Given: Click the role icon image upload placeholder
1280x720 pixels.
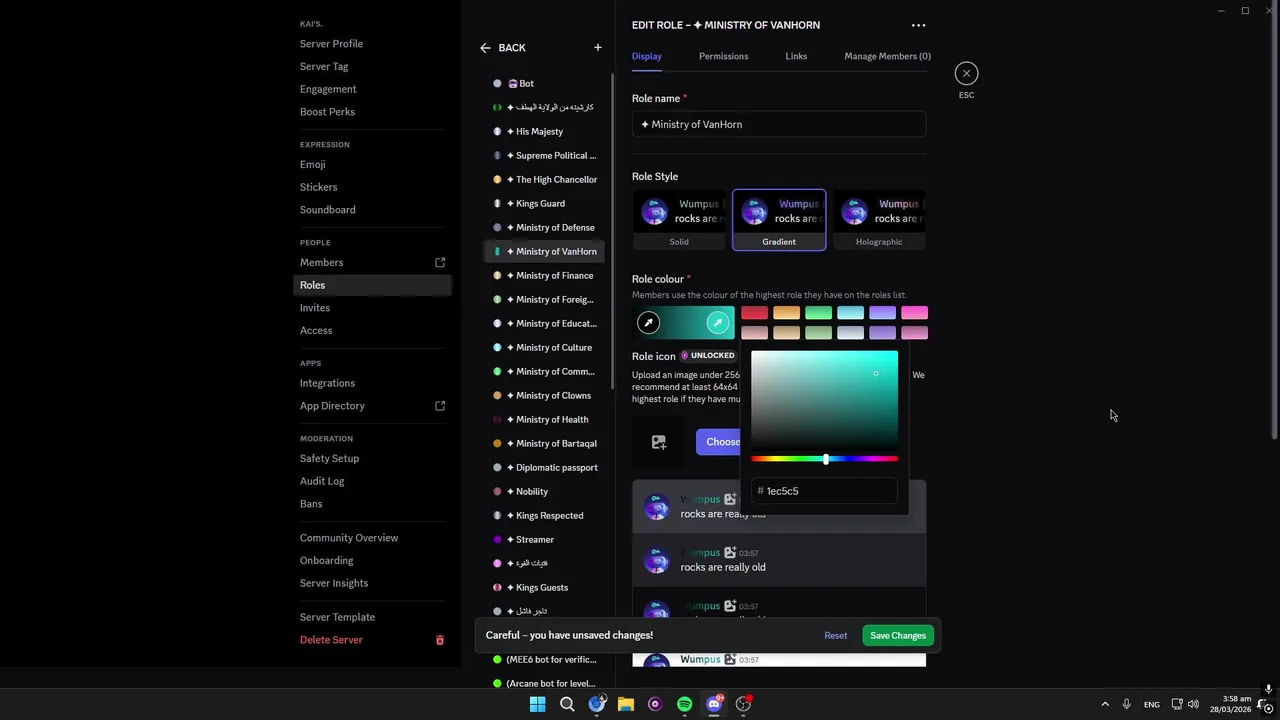Looking at the screenshot, I should [x=659, y=442].
